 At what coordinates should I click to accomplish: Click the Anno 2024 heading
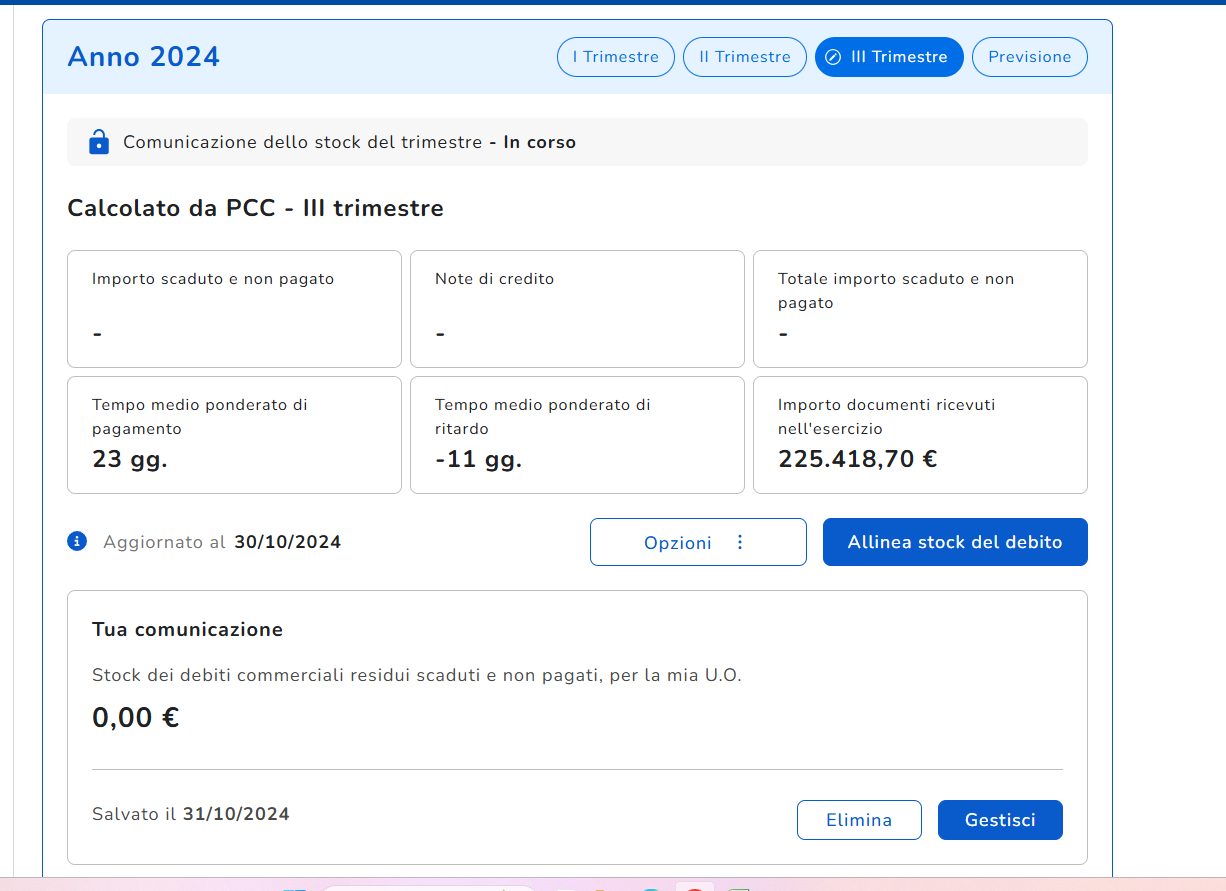click(x=143, y=57)
